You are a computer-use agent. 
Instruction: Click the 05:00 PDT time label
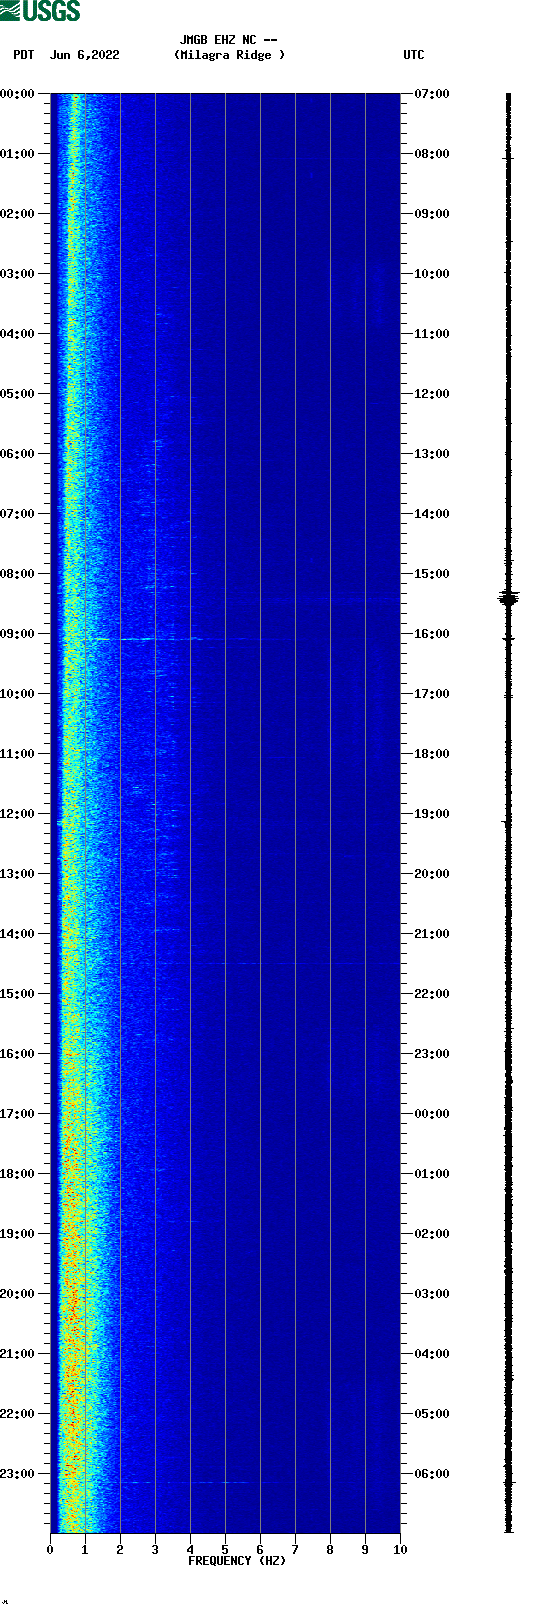coord(18,394)
